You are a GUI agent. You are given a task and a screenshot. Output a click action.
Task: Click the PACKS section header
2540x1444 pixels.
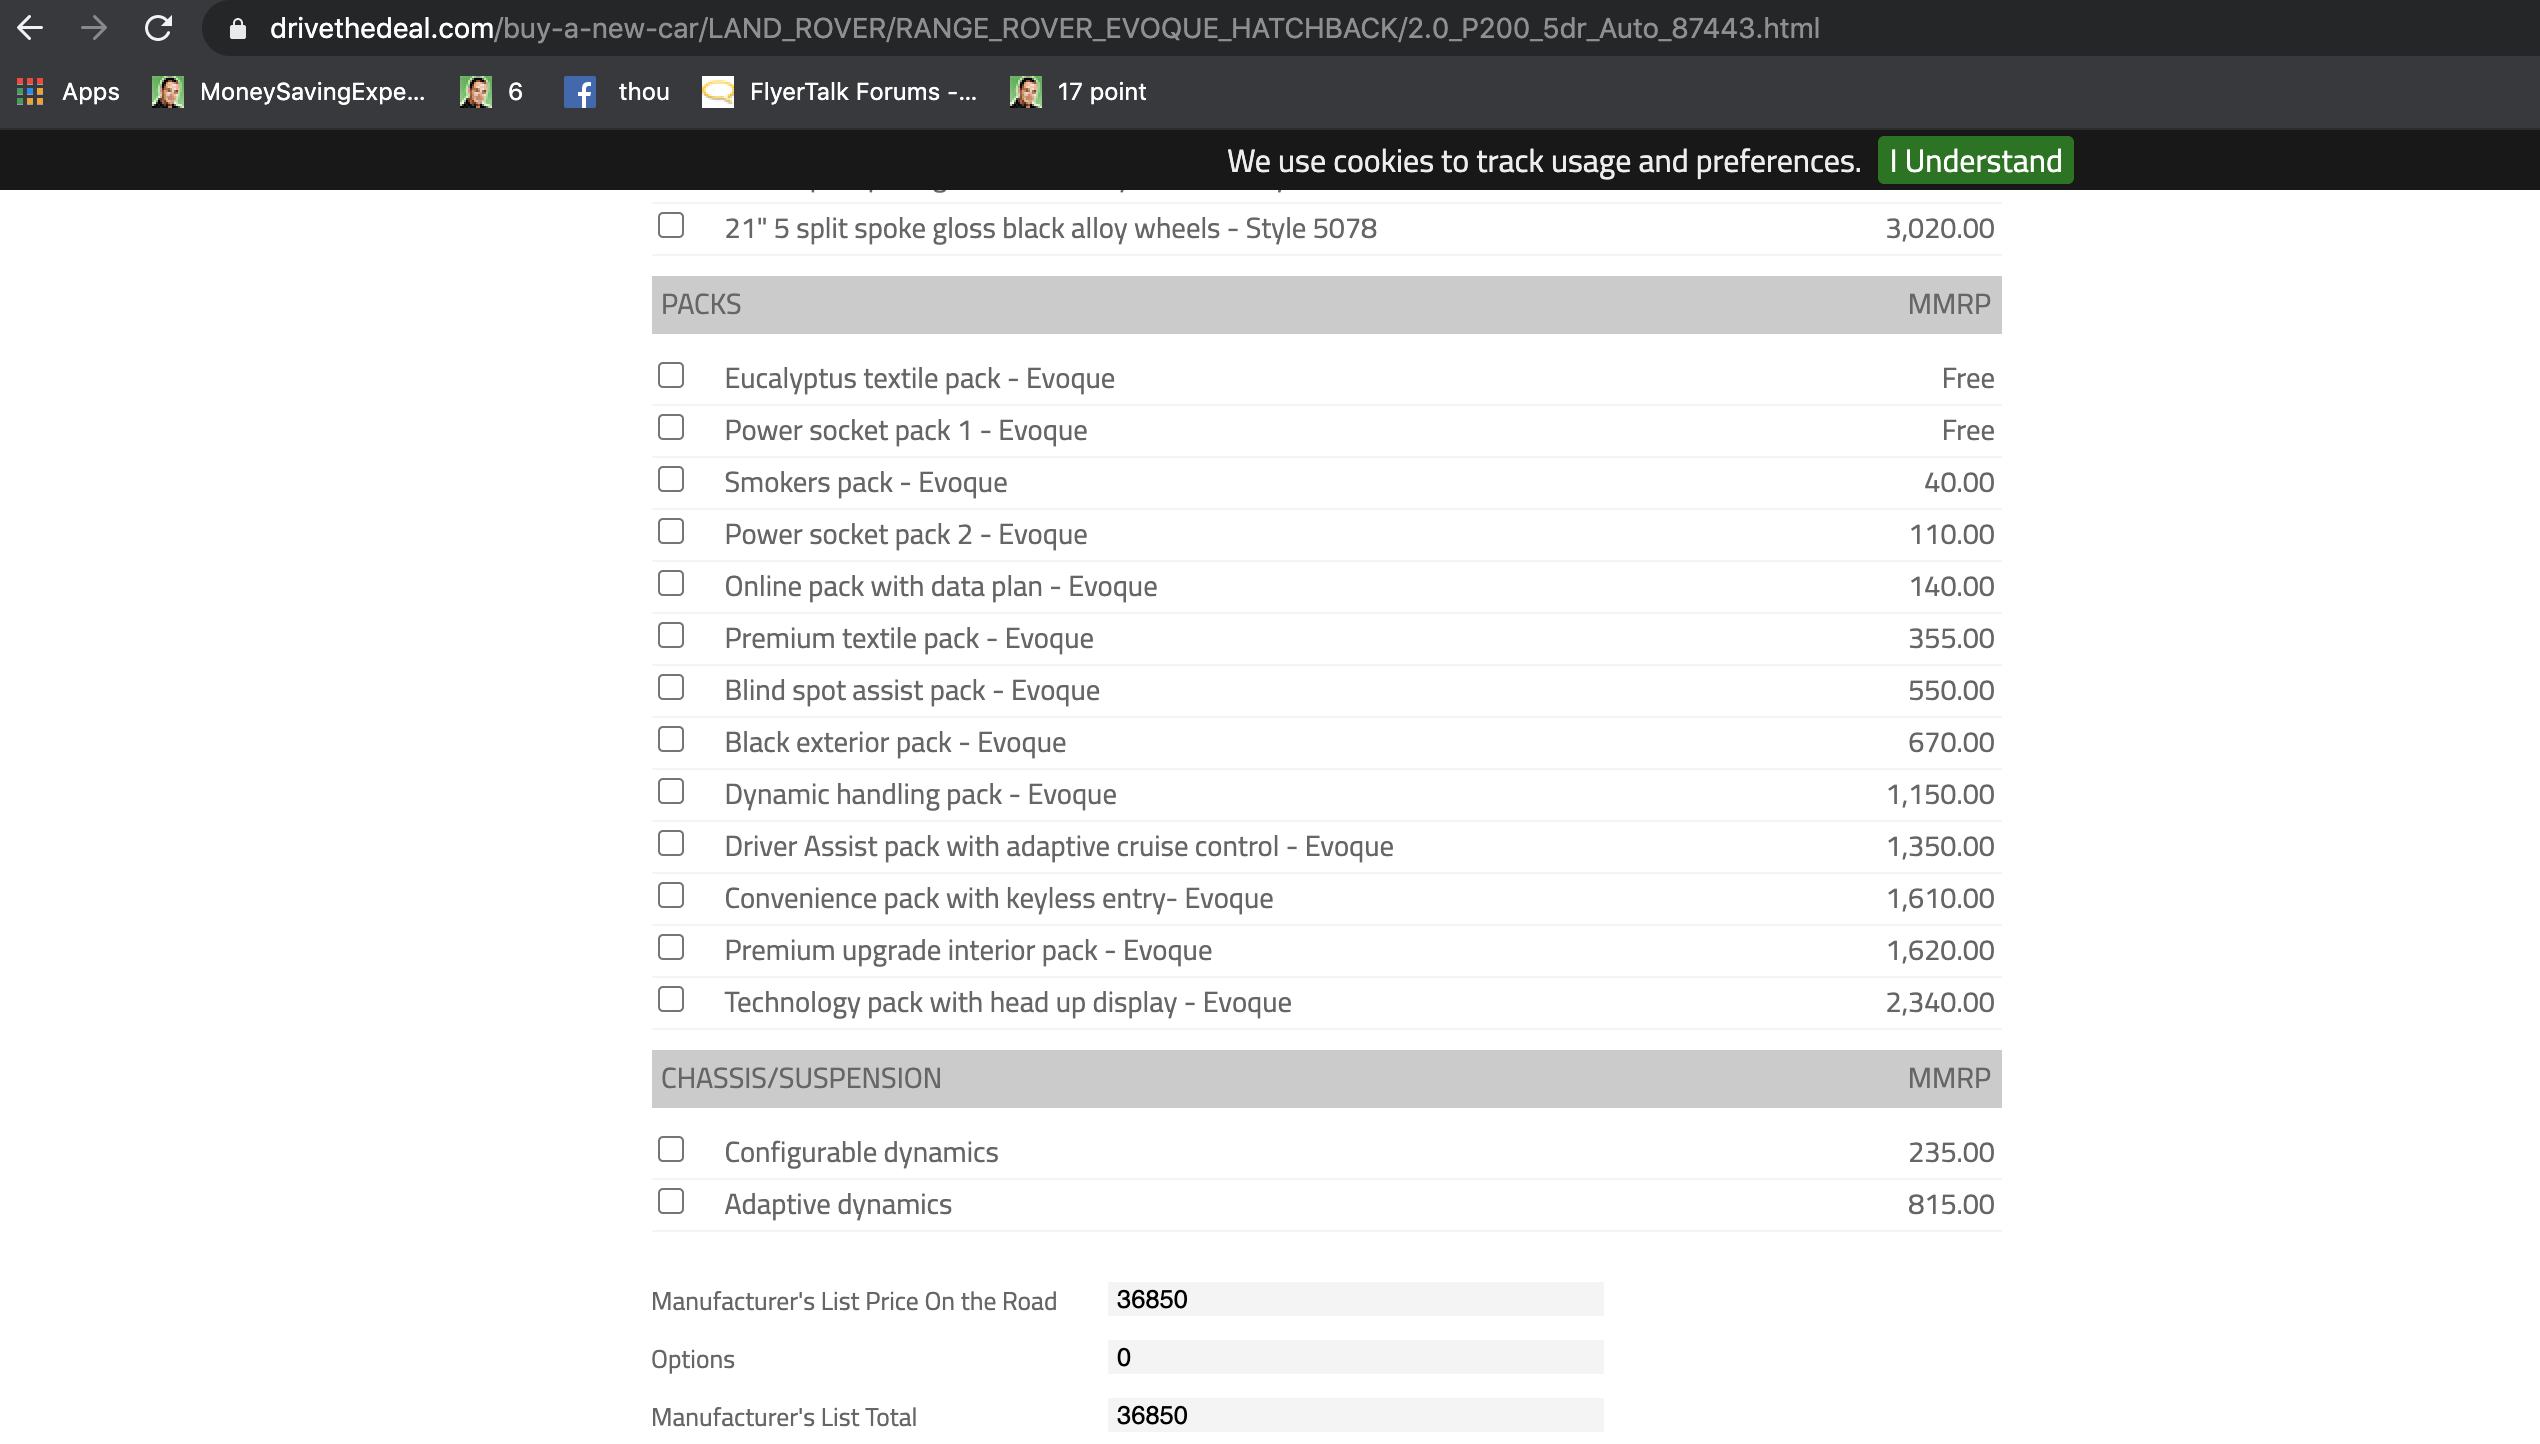click(x=1326, y=304)
